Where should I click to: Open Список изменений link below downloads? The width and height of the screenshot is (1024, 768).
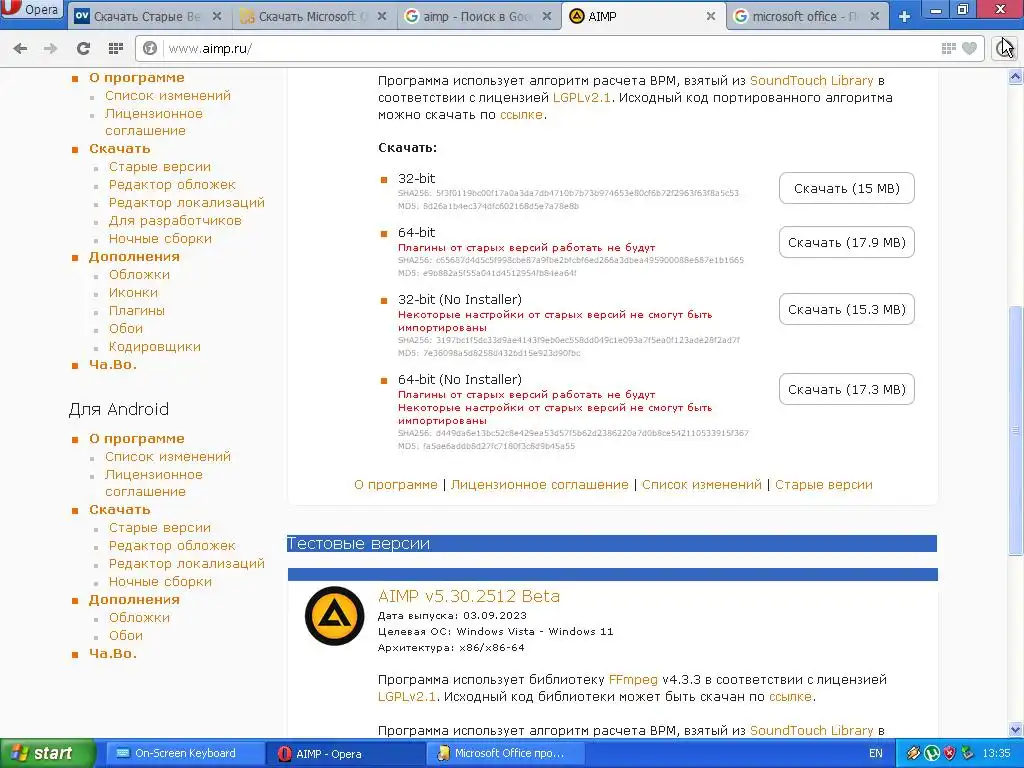coord(701,485)
